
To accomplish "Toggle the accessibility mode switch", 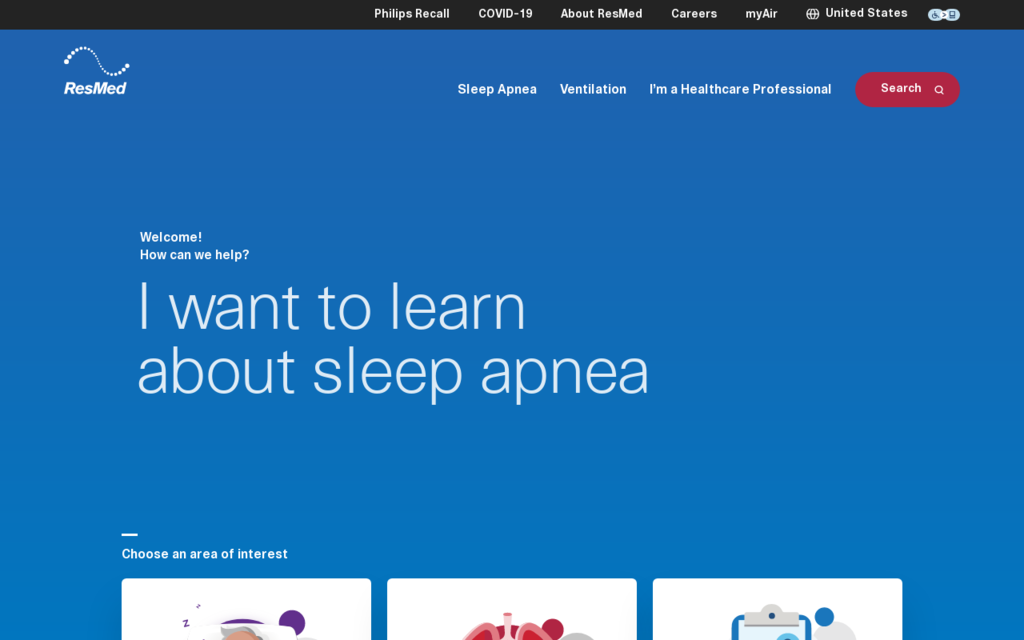I will click(943, 15).
